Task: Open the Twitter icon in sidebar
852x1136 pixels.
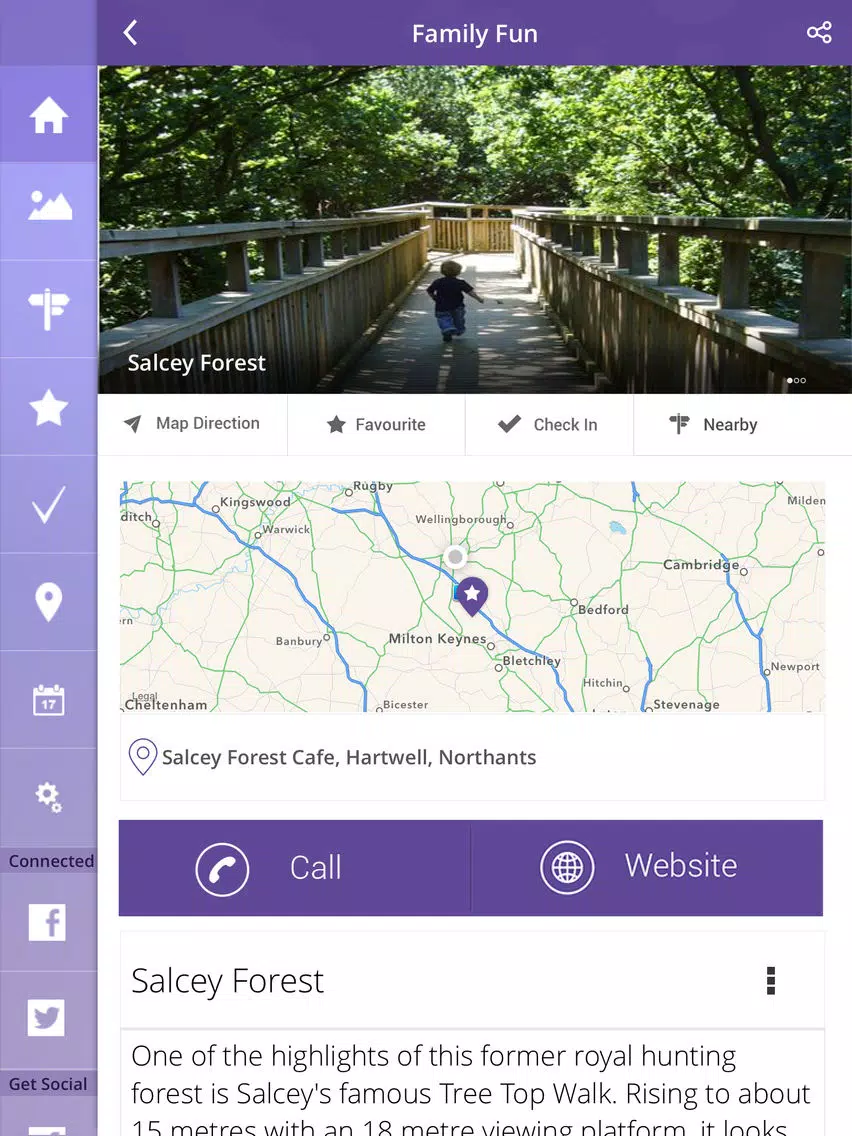Action: pyautogui.click(x=46, y=1018)
